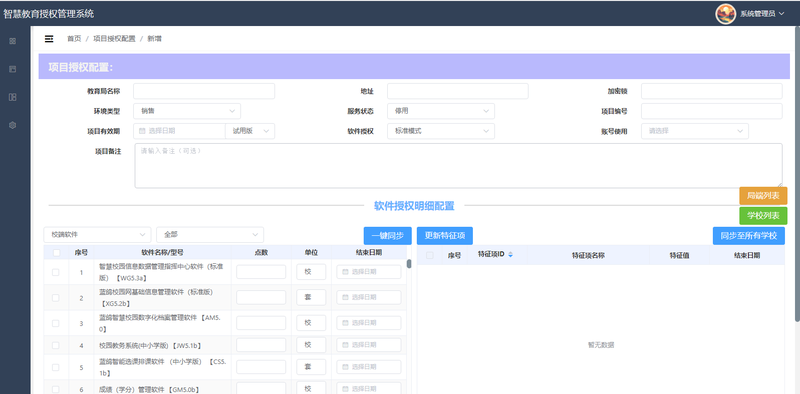Click the 软件授权明细配置 section heading
Screen dimensions: 800x394
tap(414, 206)
